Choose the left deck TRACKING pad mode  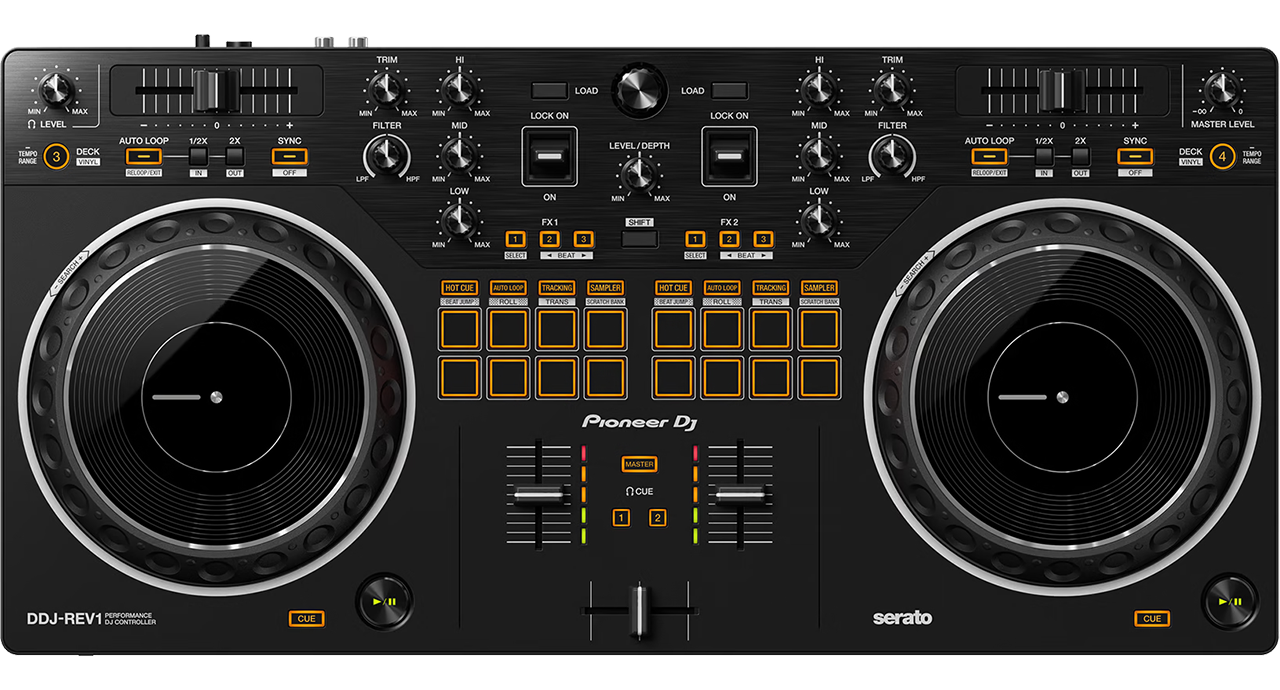pos(557,288)
